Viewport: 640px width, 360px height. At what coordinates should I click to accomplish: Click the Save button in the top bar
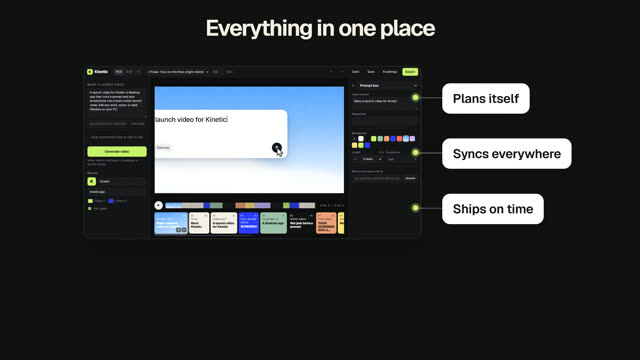click(371, 72)
